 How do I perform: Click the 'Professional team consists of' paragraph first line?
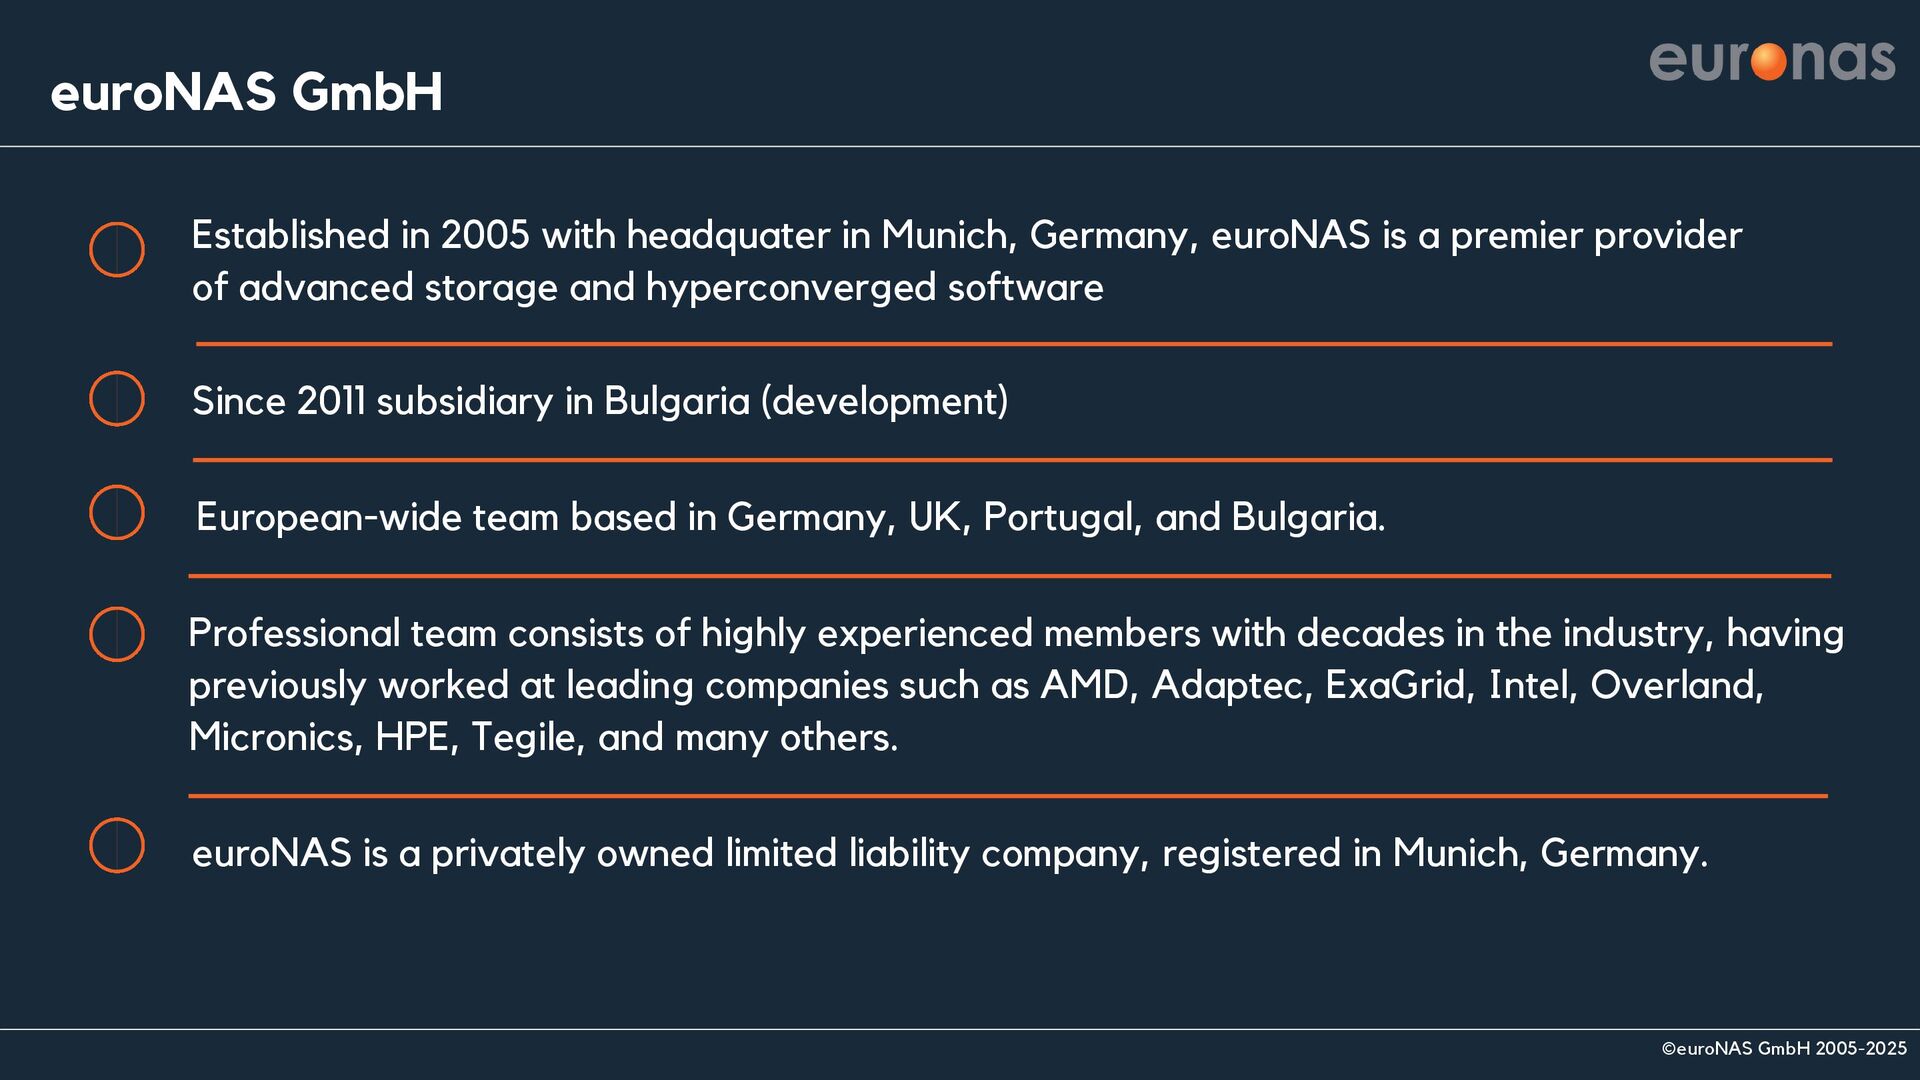(x=1016, y=634)
